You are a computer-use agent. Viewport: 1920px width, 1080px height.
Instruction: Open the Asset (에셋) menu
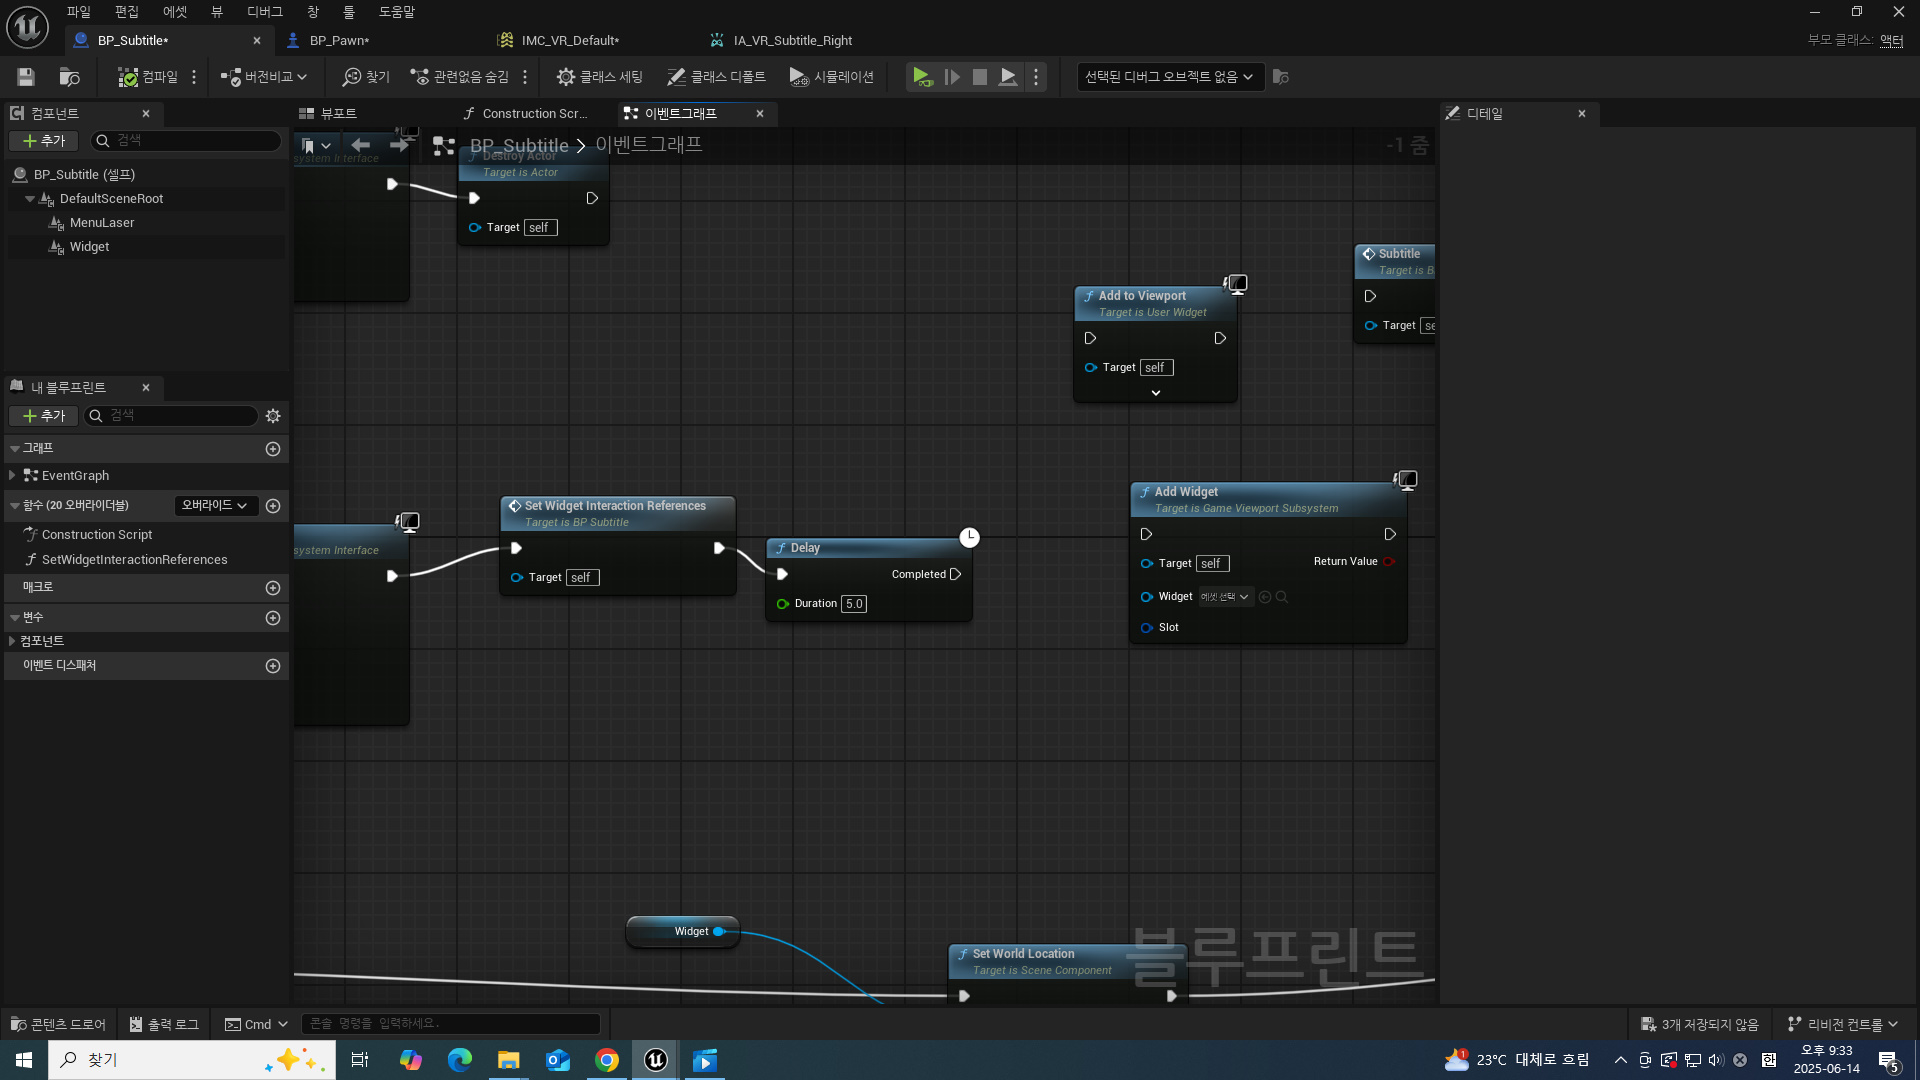point(175,12)
